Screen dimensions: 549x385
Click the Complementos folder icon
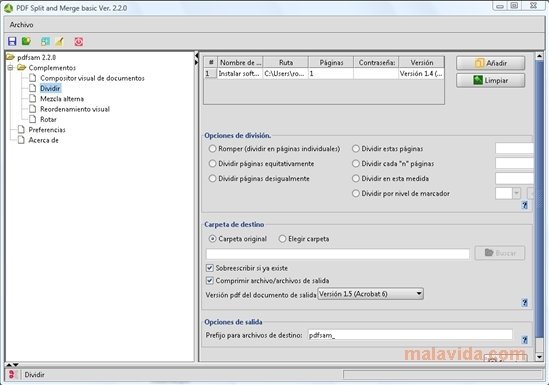pyautogui.click(x=22, y=68)
